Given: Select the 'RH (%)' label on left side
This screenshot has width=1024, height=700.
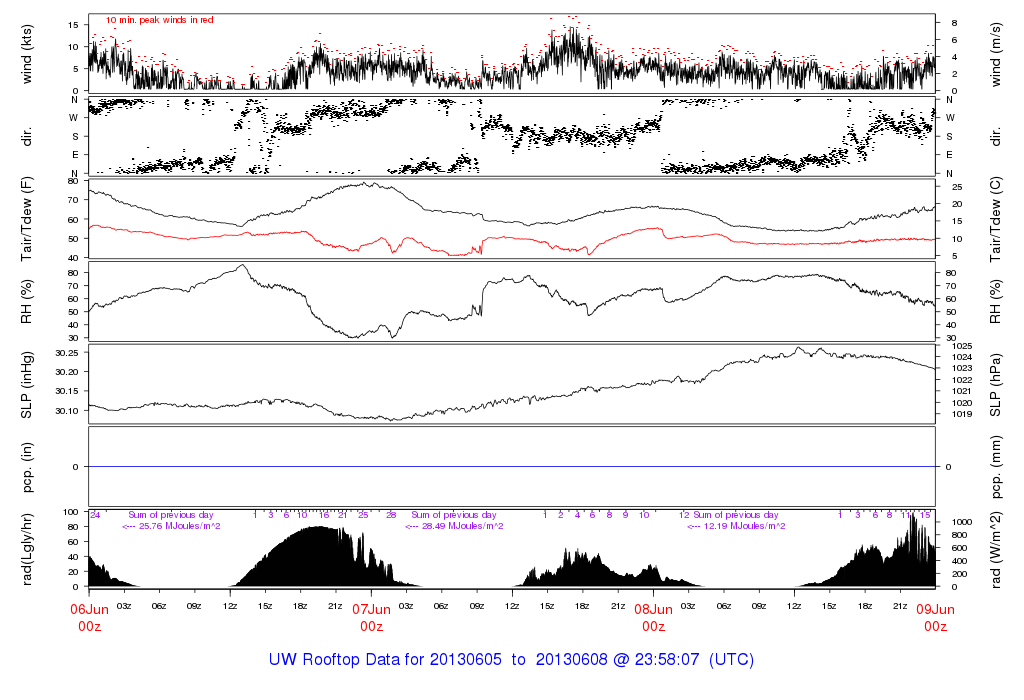Looking at the screenshot, I should point(27,302).
